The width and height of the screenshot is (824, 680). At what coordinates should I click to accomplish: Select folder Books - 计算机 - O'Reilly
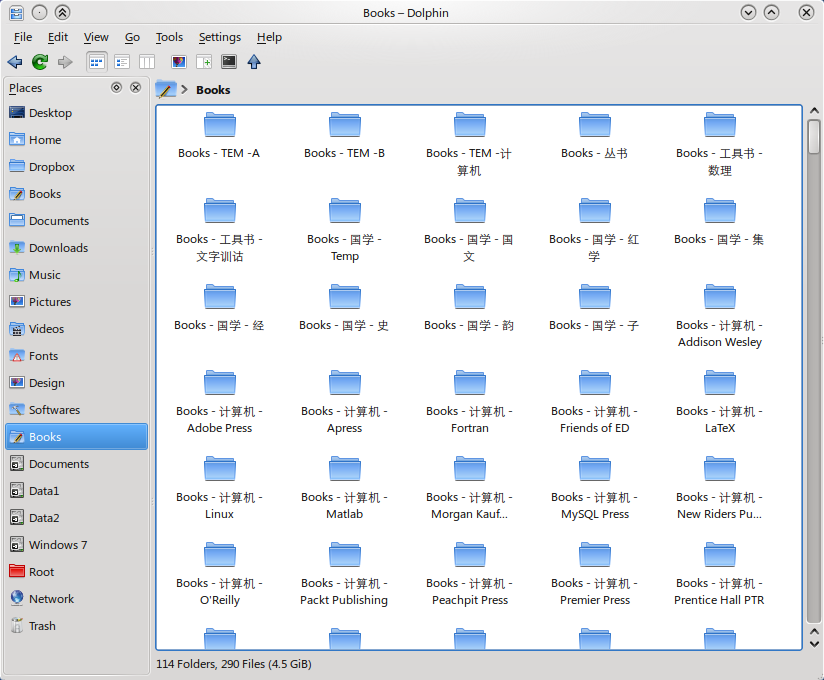(x=219, y=575)
